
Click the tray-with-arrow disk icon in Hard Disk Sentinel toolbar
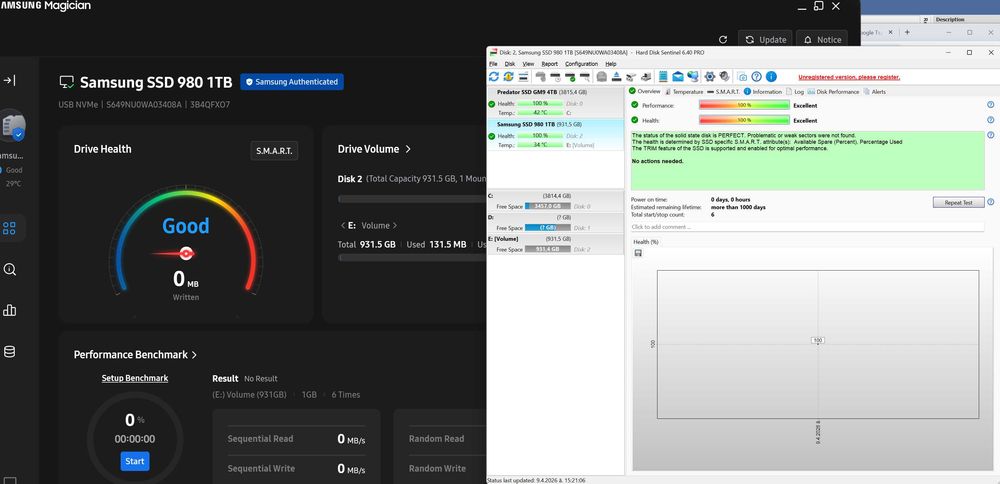point(616,77)
